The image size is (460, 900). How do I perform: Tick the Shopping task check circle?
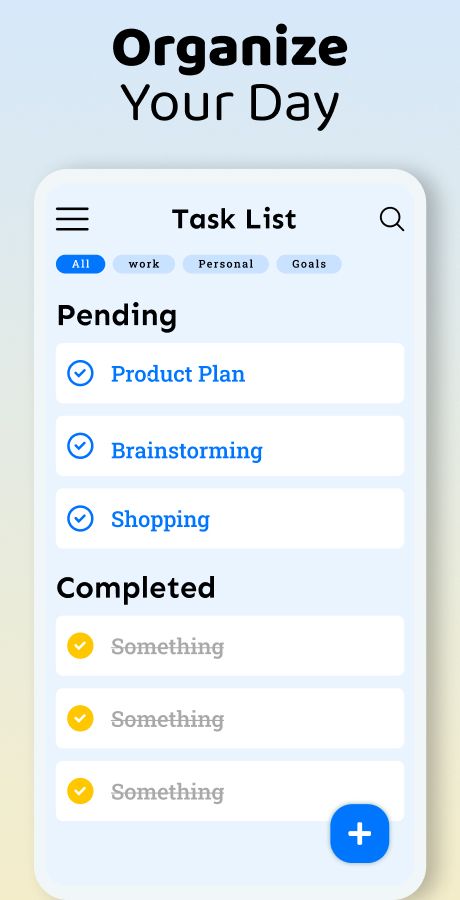point(80,518)
